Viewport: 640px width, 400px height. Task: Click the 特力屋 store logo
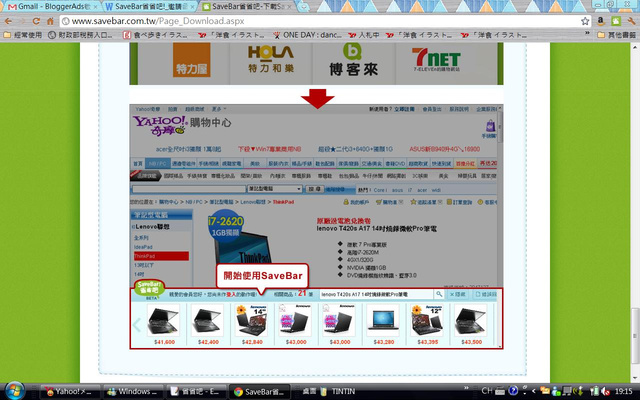[191, 60]
